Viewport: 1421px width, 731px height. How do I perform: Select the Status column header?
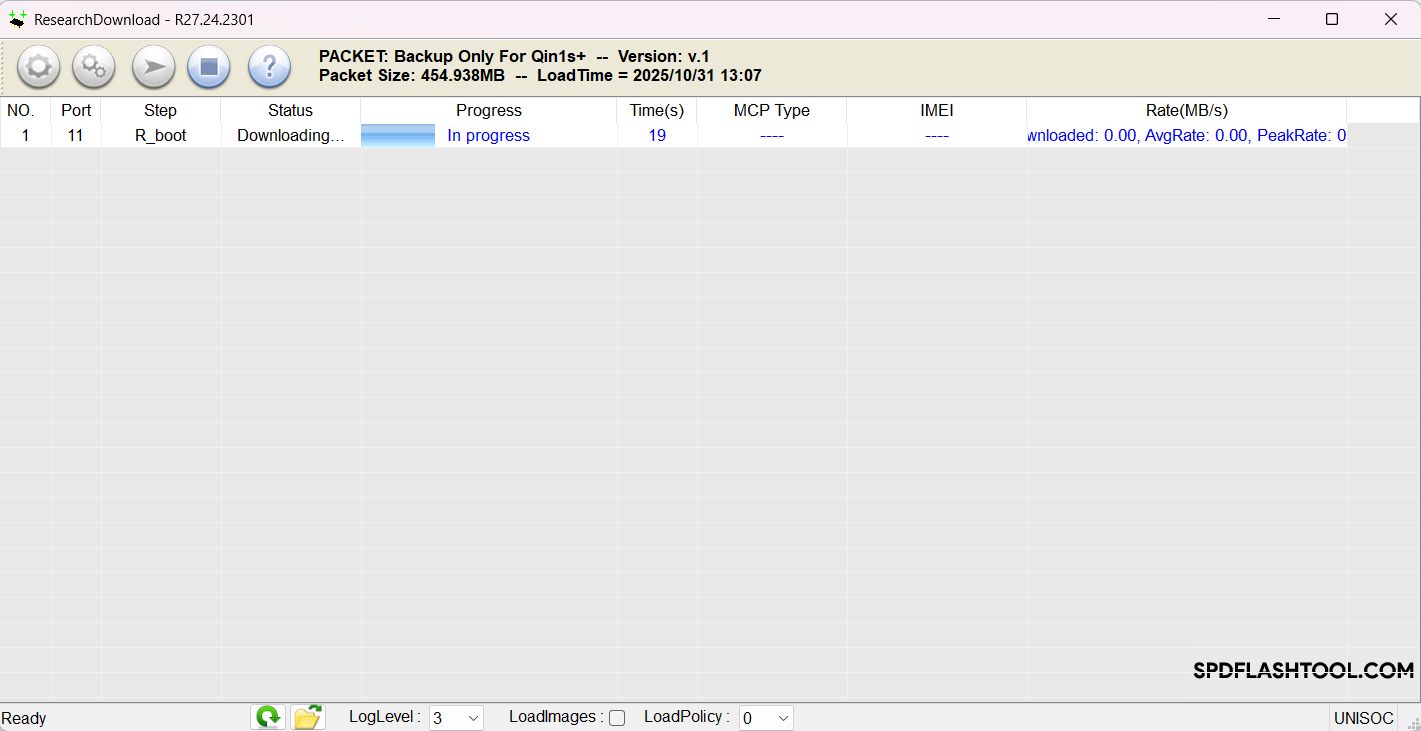289,110
